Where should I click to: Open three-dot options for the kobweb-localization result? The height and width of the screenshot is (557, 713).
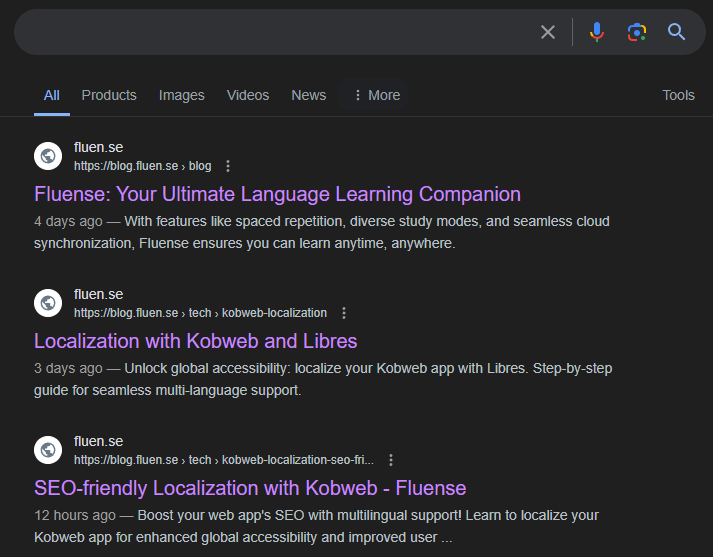344,313
